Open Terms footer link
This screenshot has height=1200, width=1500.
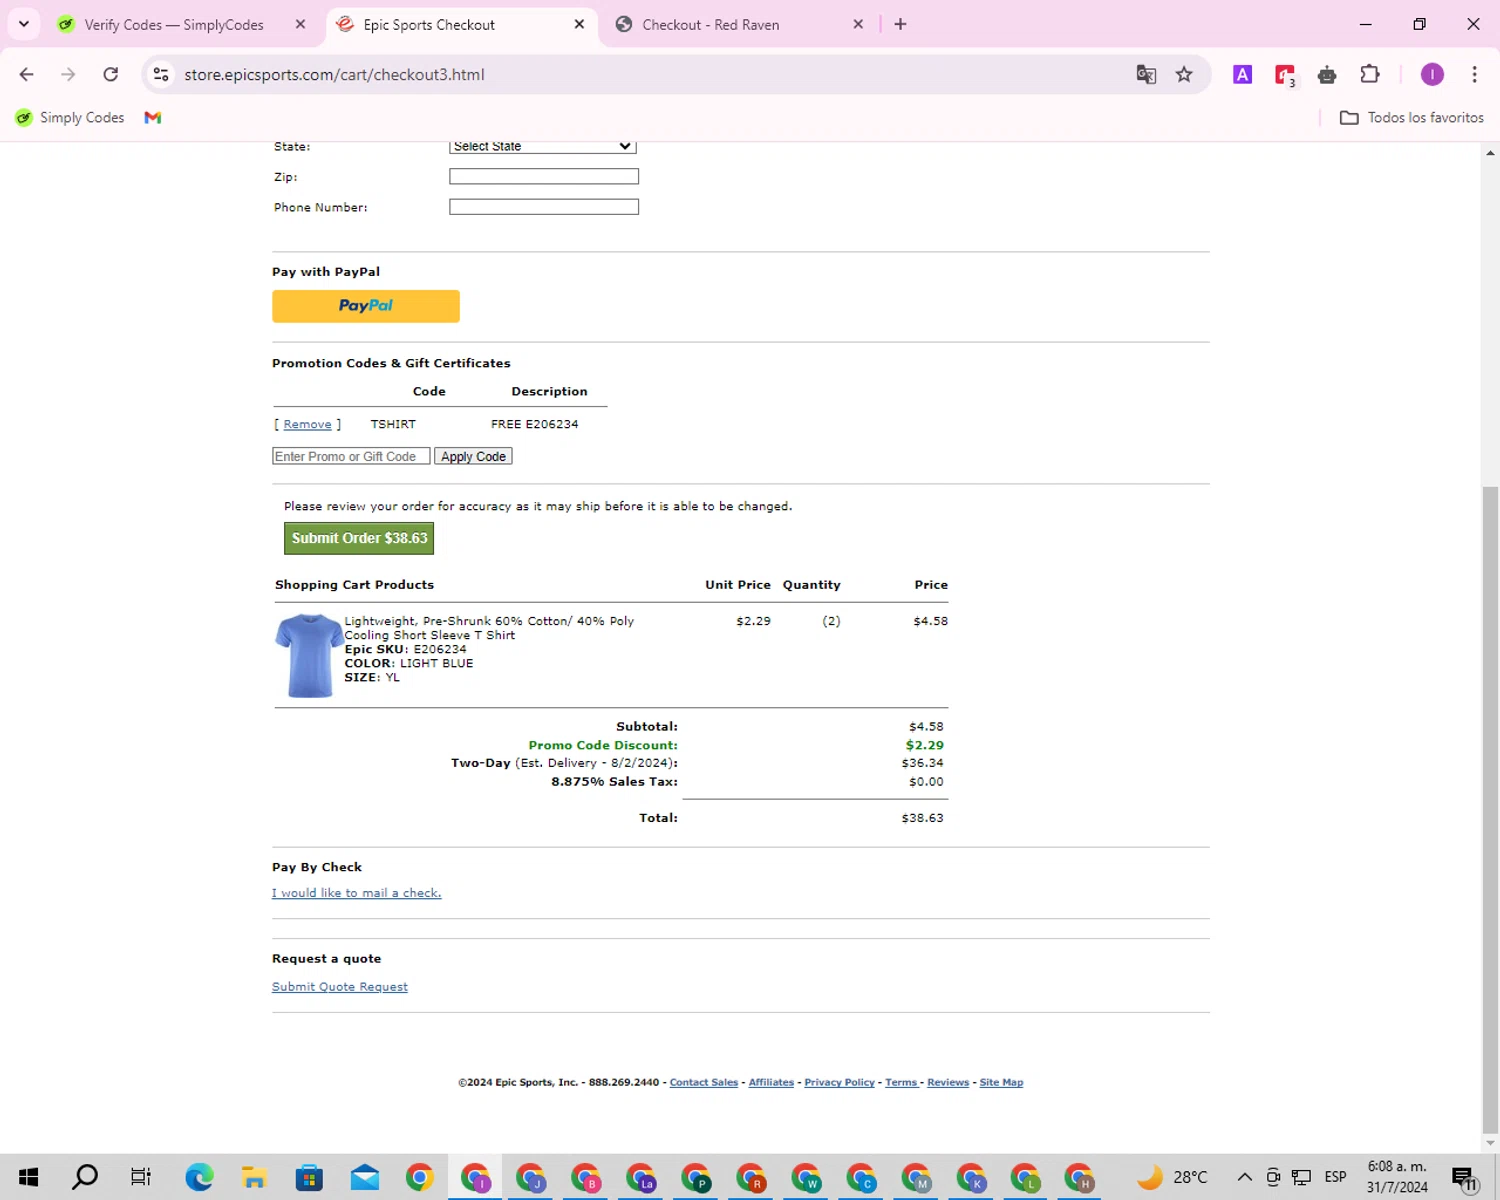pos(901,1082)
